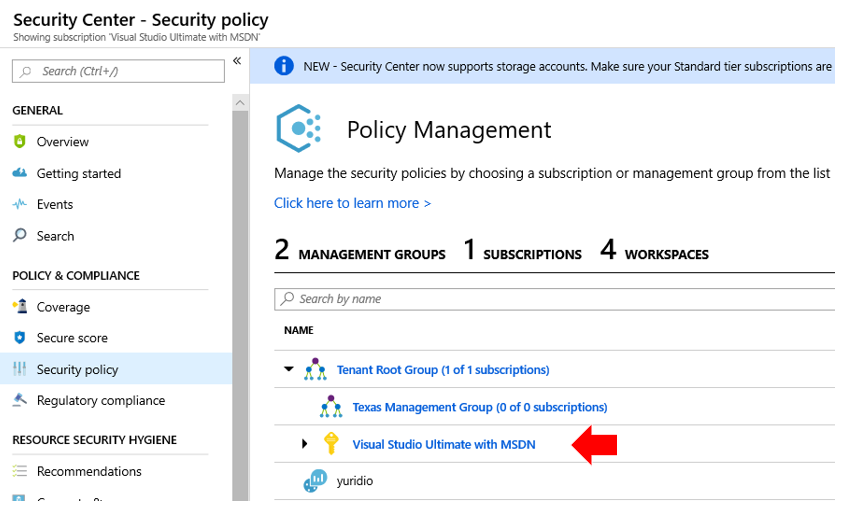Viewport: 847px width, 513px height.
Task: Click the Tenant Root Group hierarchy icon
Action: [315, 370]
